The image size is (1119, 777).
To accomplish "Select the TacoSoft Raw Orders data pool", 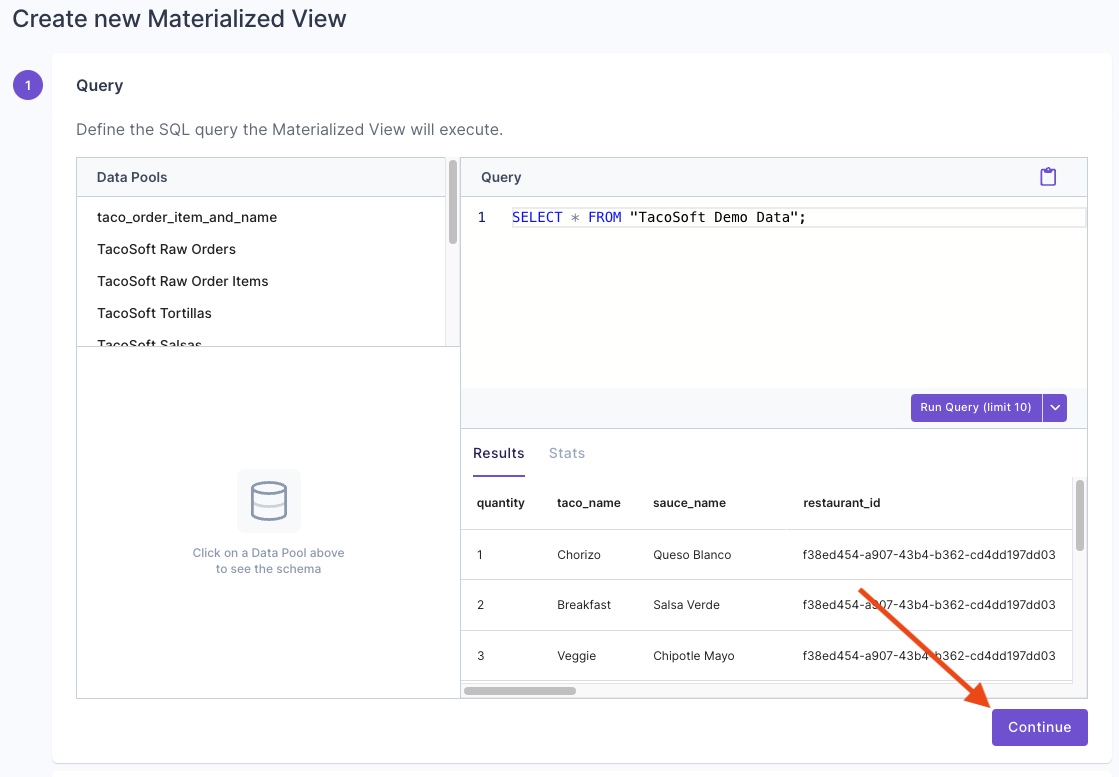I will click(x=166, y=249).
